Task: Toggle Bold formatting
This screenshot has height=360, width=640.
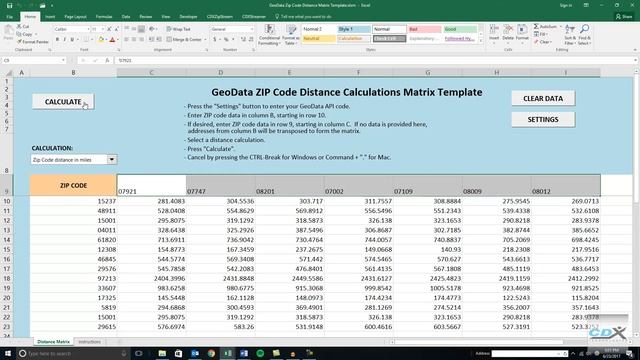Action: pyautogui.click(x=57, y=40)
